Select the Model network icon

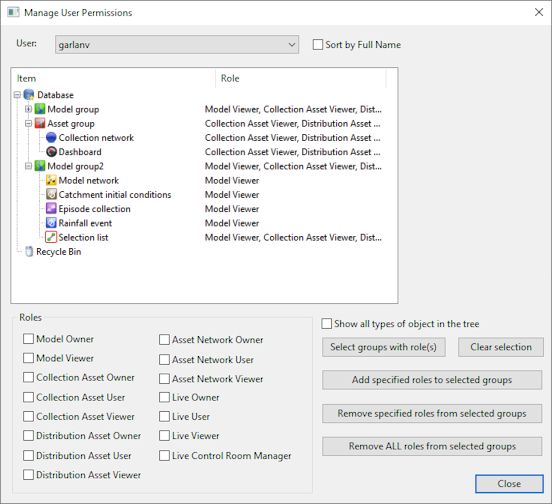coord(51,180)
